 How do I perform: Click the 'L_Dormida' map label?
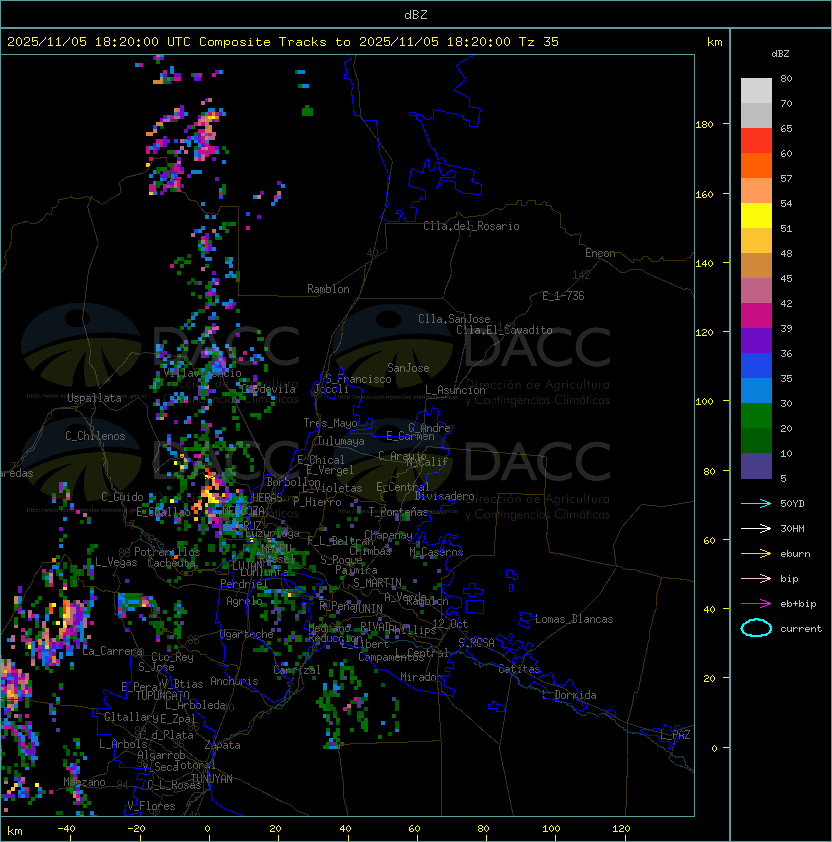(x=569, y=695)
